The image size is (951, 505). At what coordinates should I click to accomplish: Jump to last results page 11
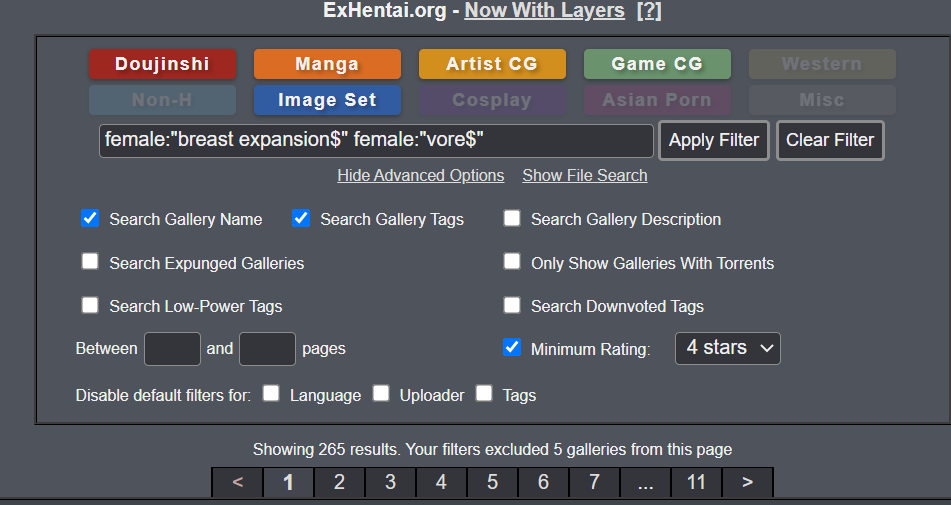[x=696, y=482]
